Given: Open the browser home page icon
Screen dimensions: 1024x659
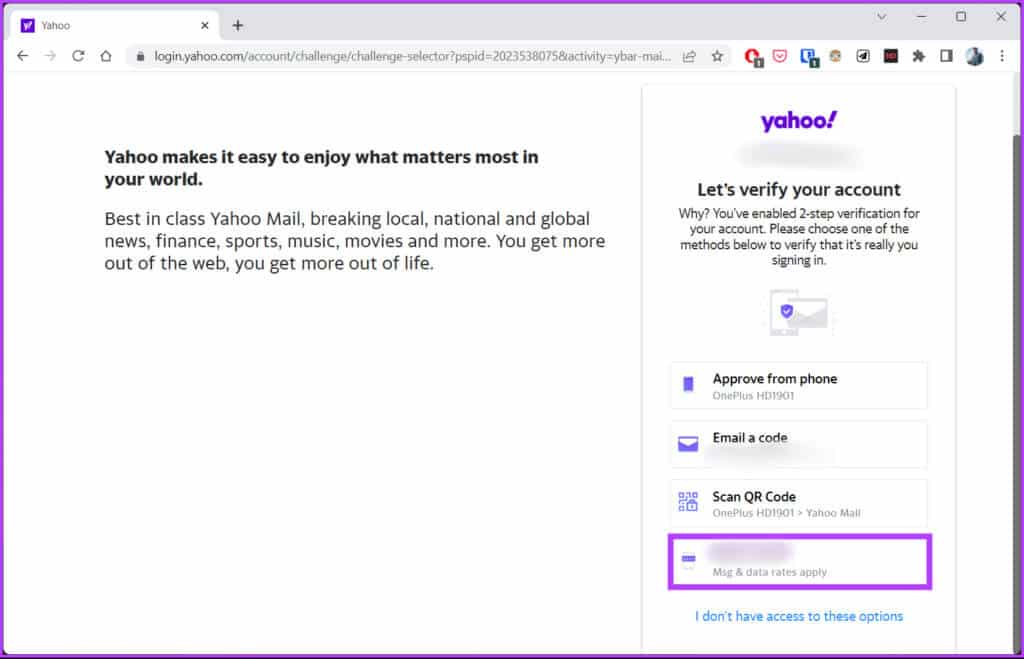Looking at the screenshot, I should 106,56.
